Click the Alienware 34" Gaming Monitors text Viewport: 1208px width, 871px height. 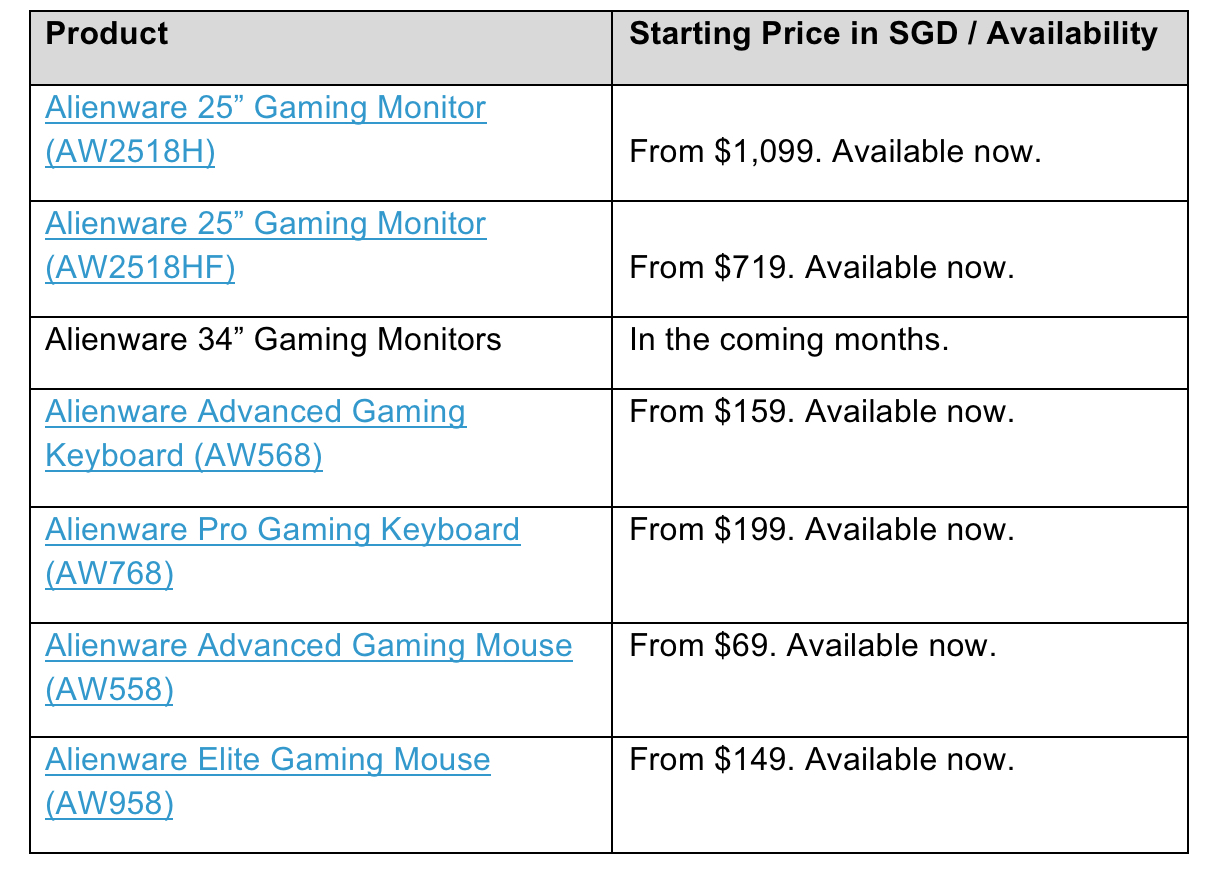[273, 340]
